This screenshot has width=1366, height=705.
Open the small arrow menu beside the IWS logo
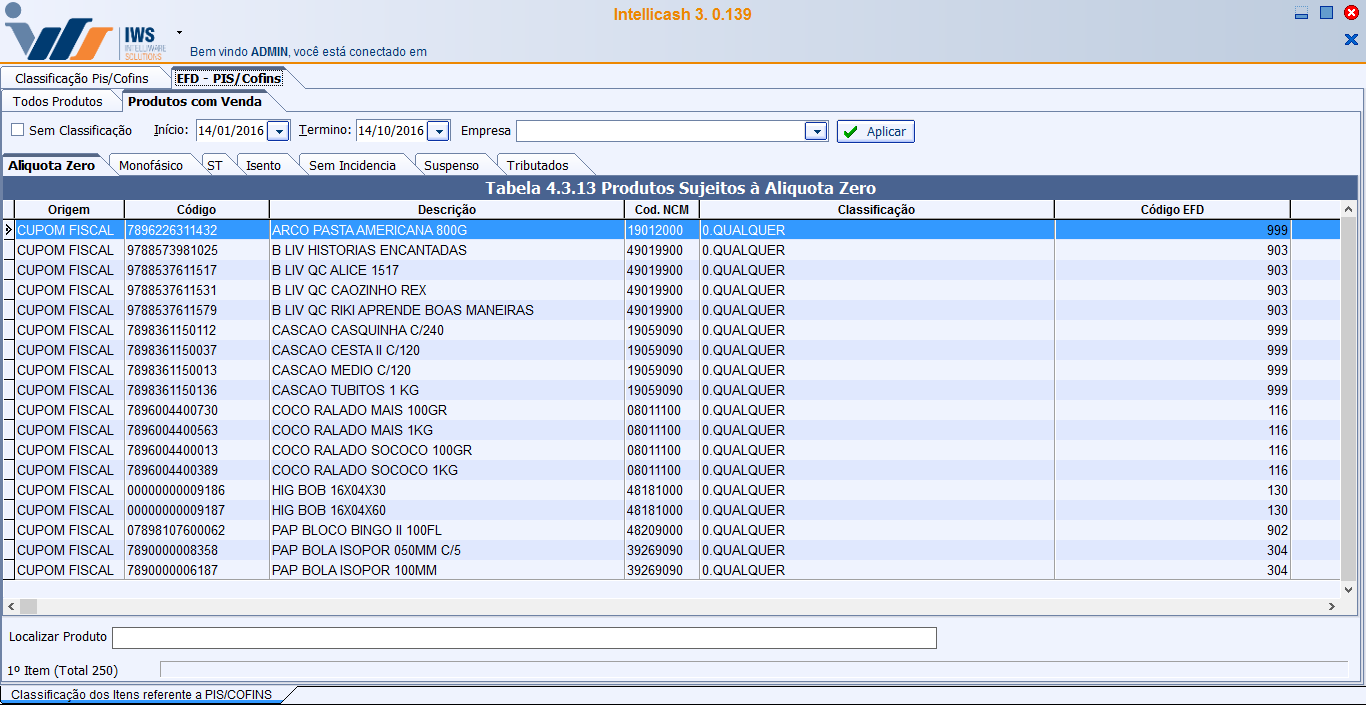coord(179,32)
